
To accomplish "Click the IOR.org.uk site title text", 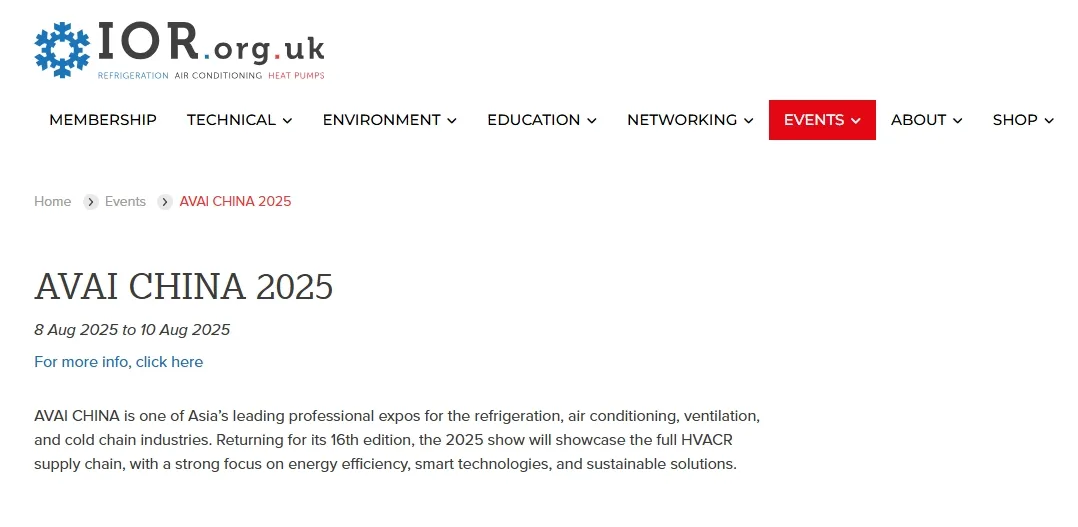I will [210, 42].
